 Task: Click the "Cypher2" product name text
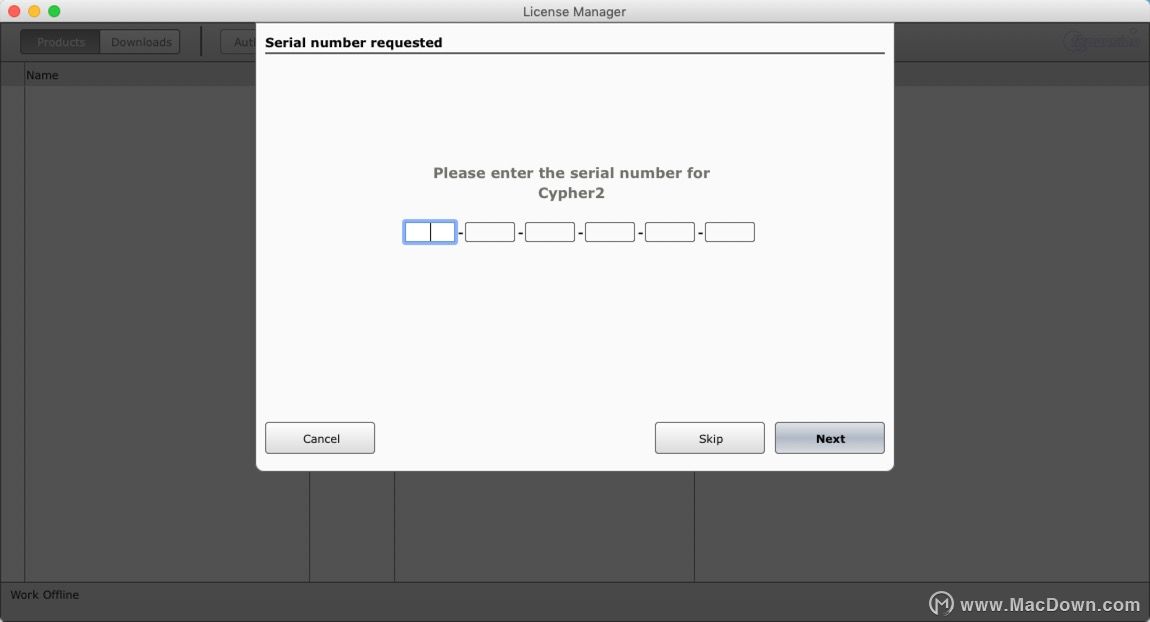(x=571, y=193)
